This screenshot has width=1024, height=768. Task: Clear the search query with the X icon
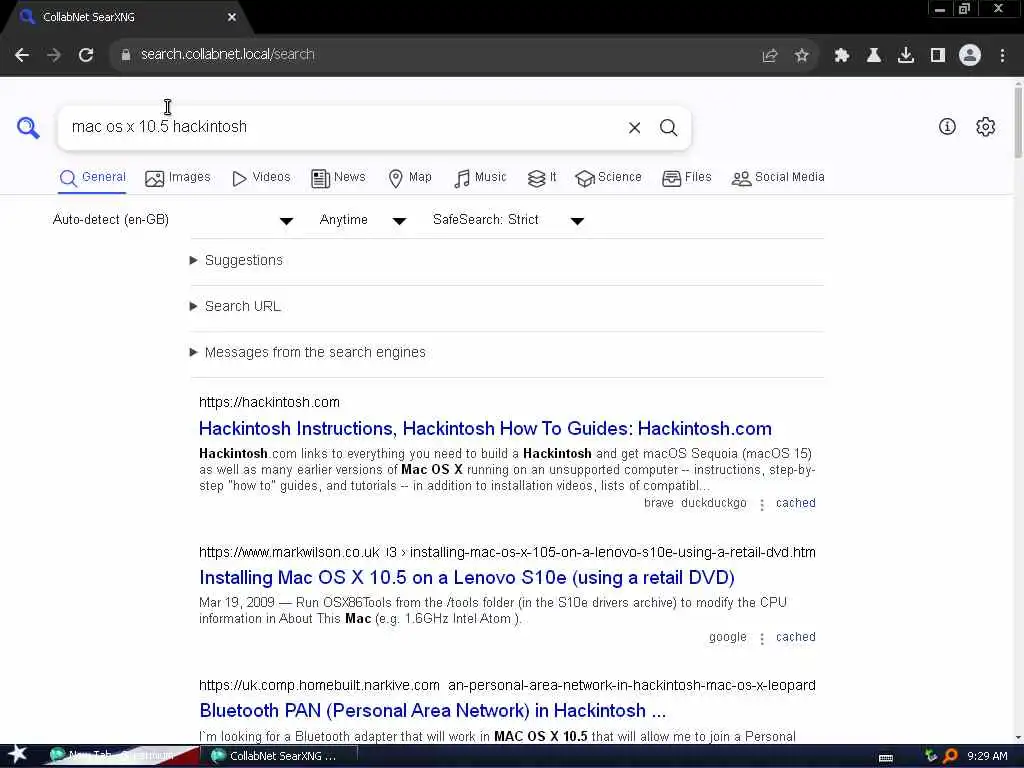coord(634,127)
